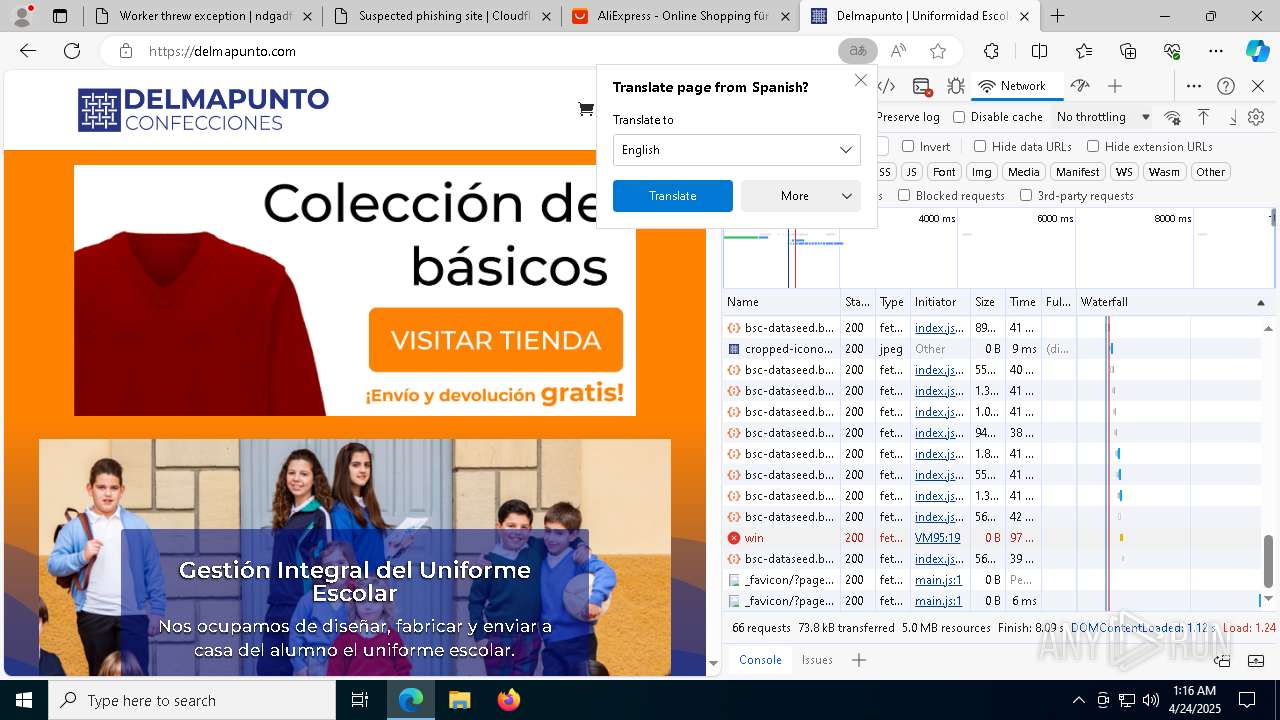
Task: Sort by the Waterfall column arrow
Action: [x=1261, y=302]
